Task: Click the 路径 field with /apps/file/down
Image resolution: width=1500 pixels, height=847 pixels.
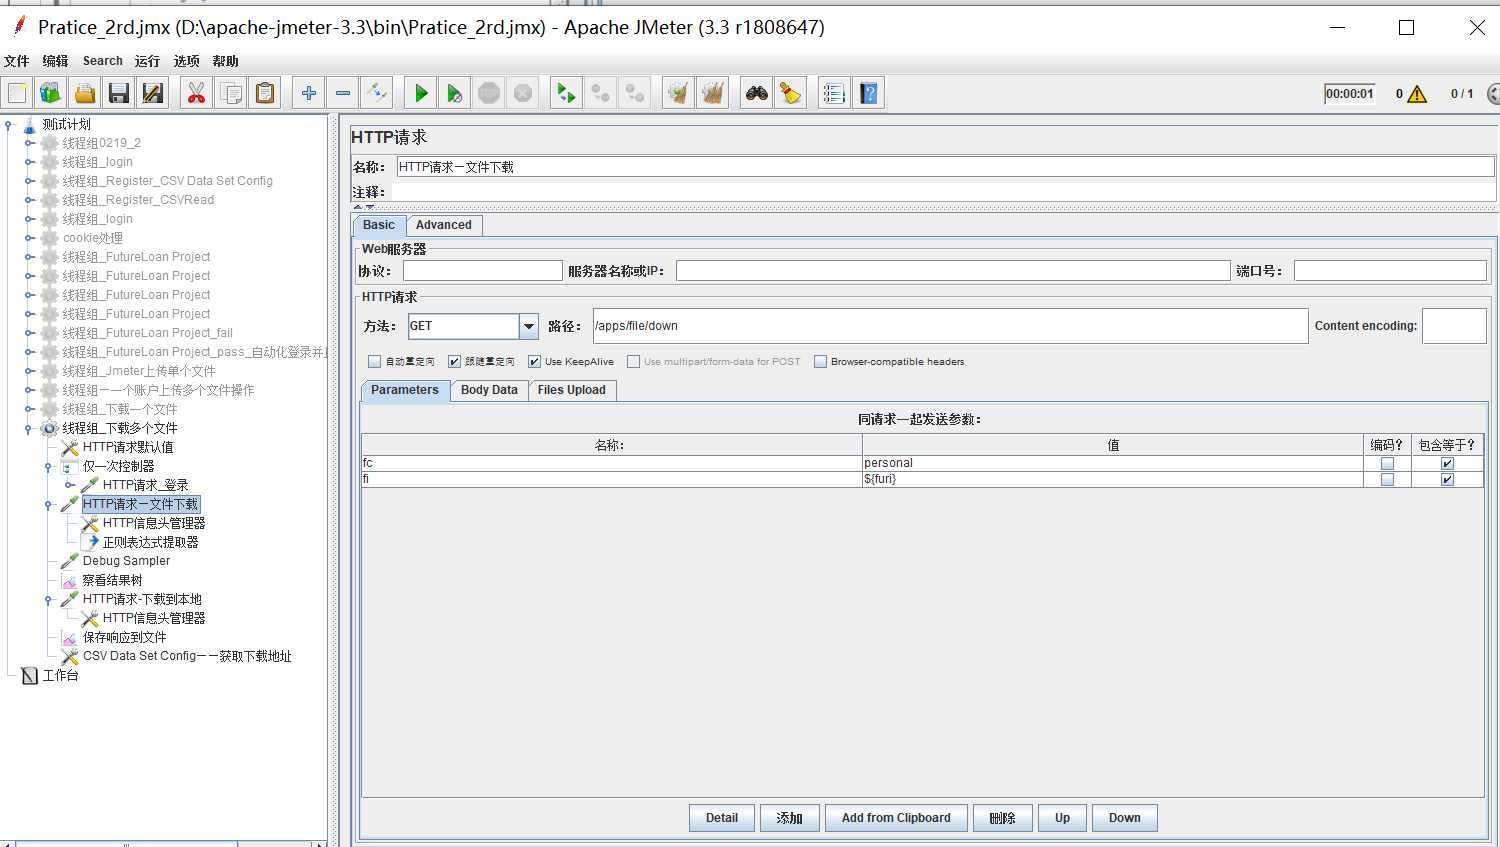Action: click(x=950, y=326)
